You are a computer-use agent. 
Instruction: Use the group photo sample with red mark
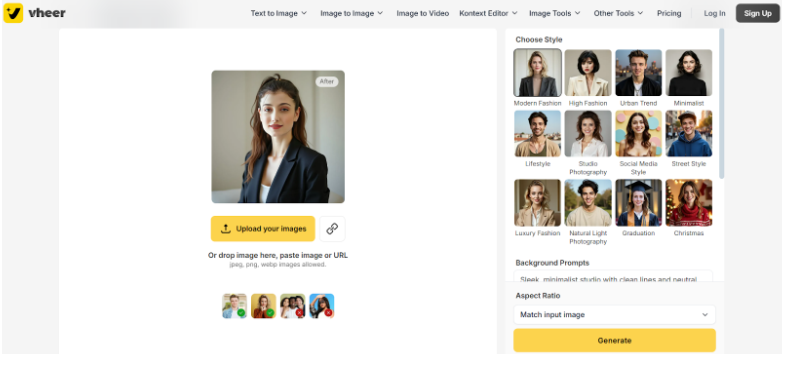[x=293, y=306]
